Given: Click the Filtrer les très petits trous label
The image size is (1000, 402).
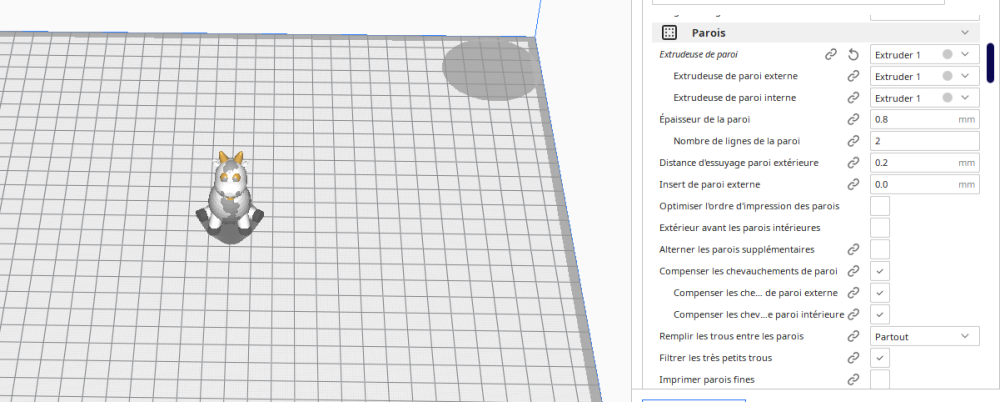Looking at the screenshot, I should point(716,358).
